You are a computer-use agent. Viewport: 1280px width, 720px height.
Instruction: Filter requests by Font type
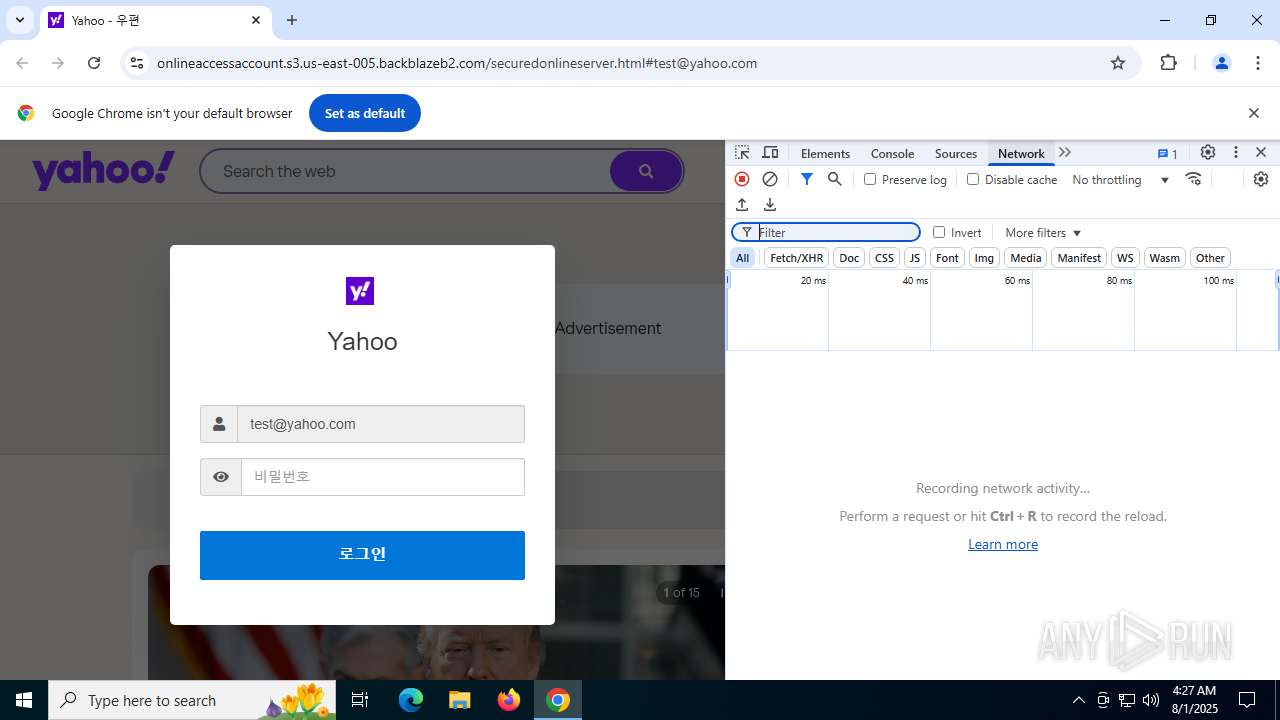947,258
